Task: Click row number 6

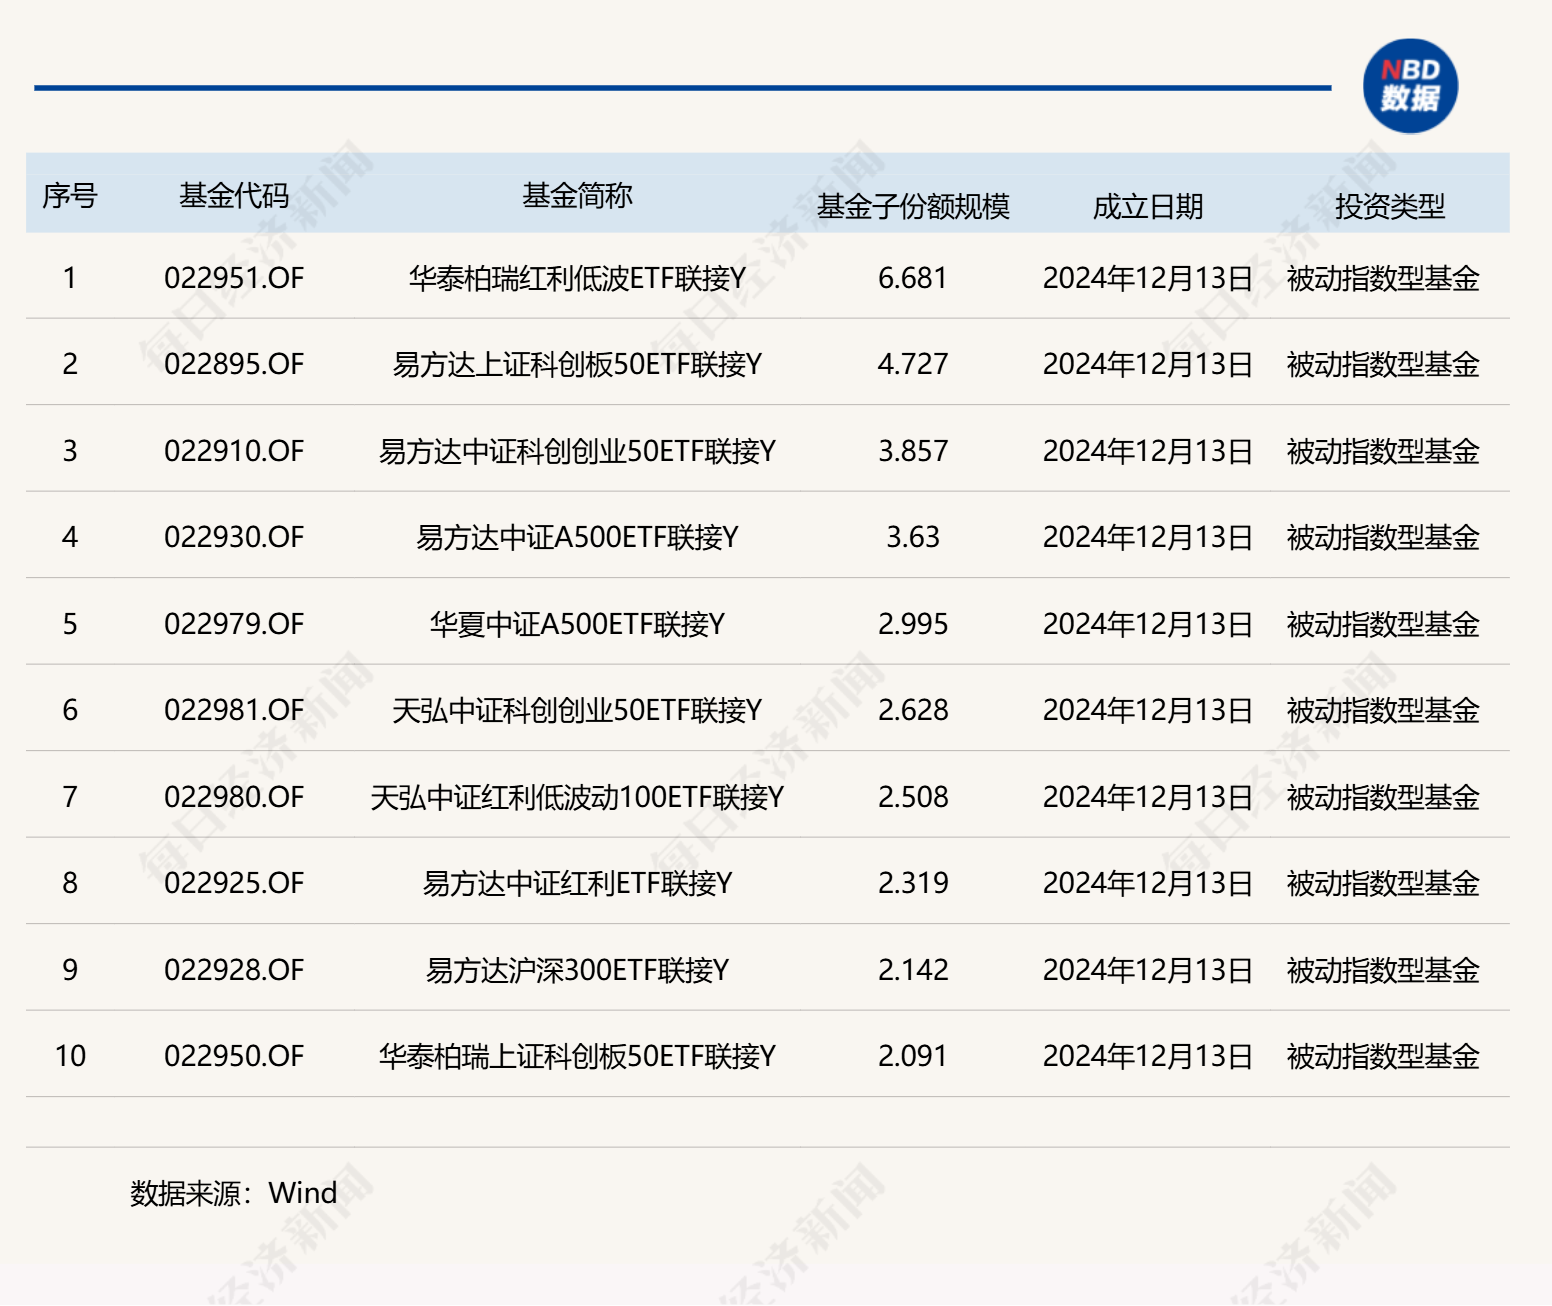Action: pos(70,710)
